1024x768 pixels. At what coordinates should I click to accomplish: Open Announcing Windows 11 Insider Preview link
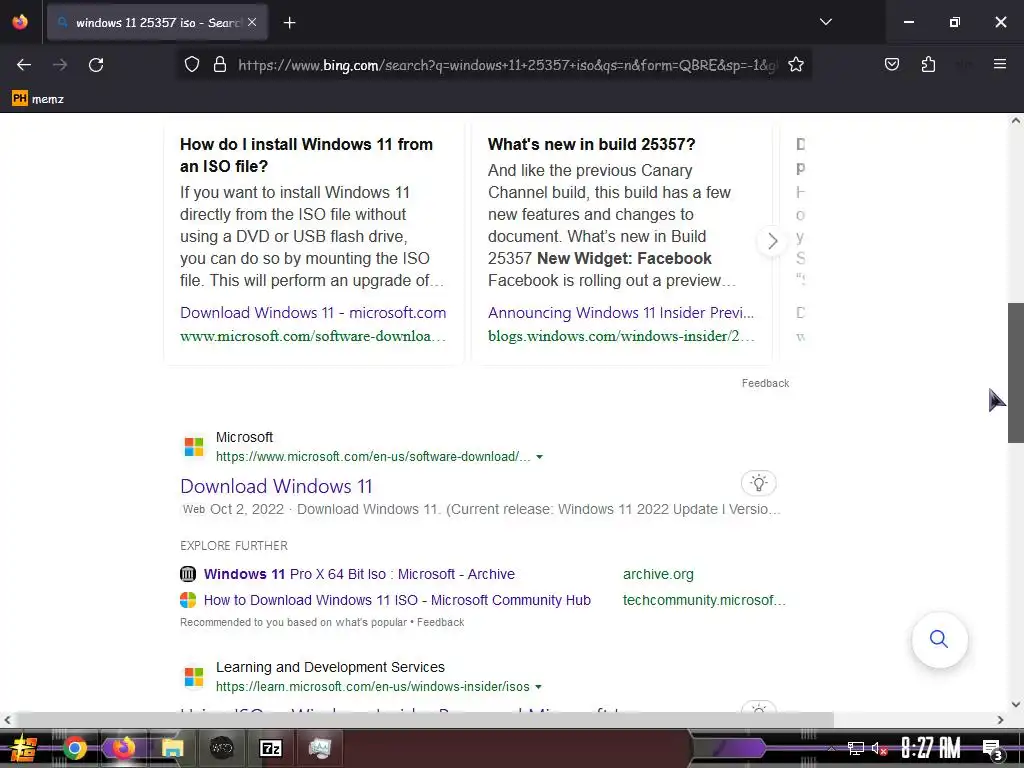(620, 313)
